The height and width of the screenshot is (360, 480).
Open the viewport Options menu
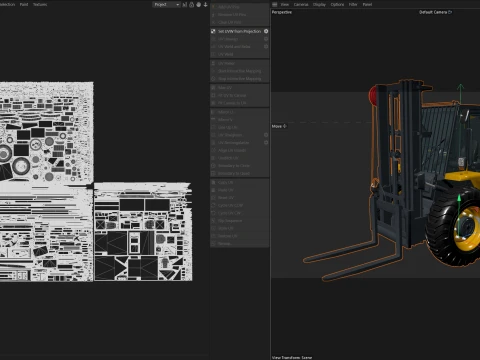pyautogui.click(x=337, y=4)
